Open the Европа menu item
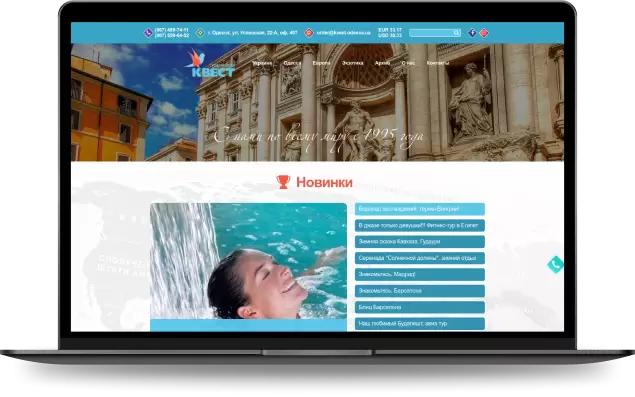Viewport: 635px width, 397px height. (322, 63)
